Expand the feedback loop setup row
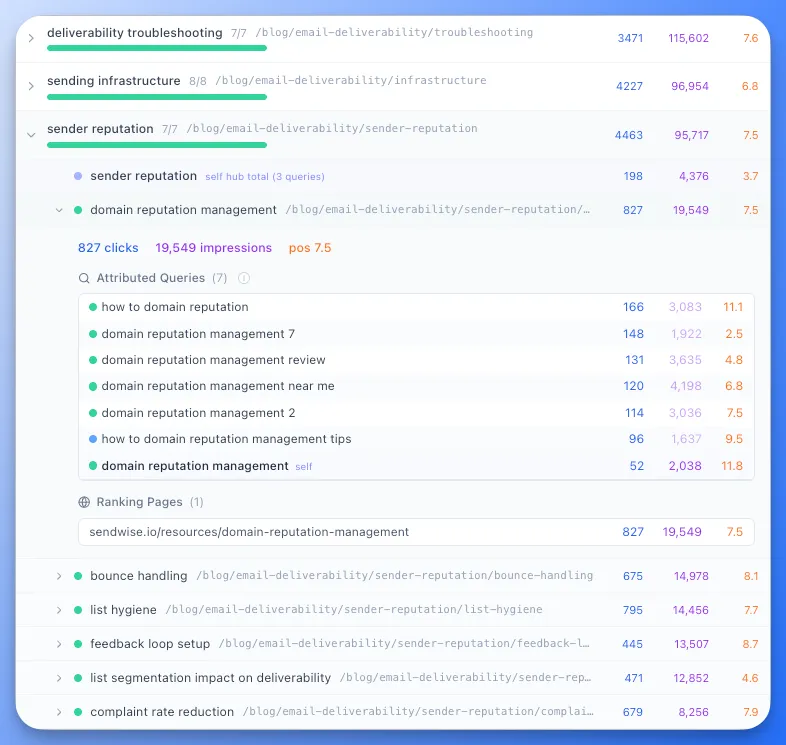The width and height of the screenshot is (786, 745). (x=59, y=644)
